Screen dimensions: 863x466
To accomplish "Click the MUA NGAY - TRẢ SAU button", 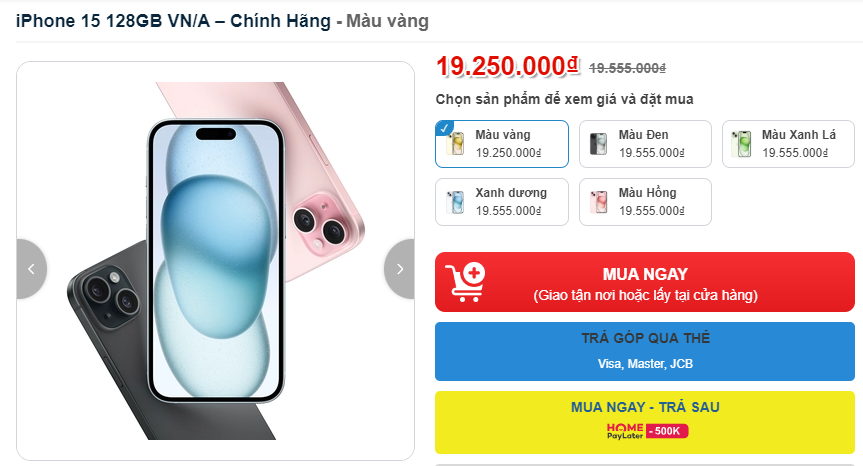I will (645, 423).
